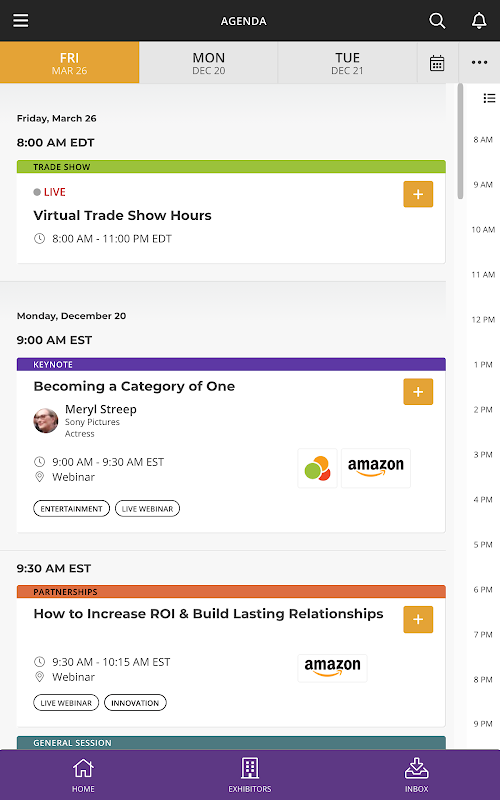
Task: Switch to the MON DEC 20 tab
Action: (208, 63)
